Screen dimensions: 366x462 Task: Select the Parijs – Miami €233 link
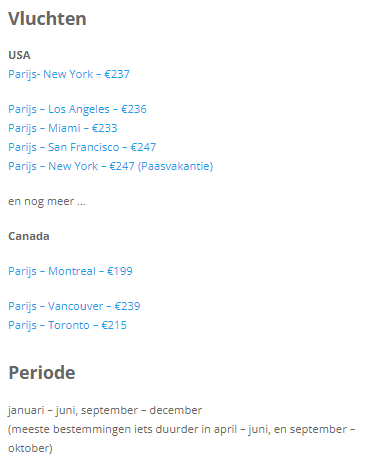click(63, 128)
